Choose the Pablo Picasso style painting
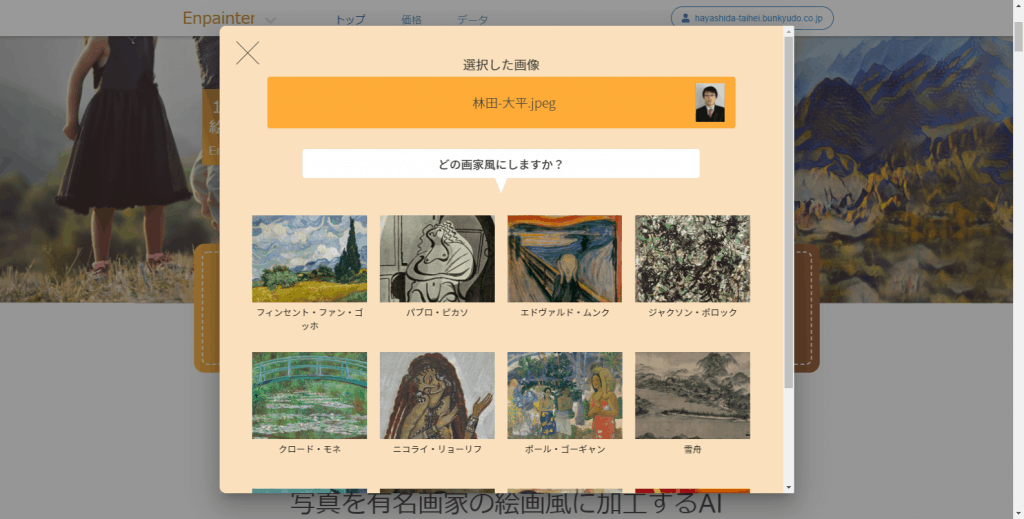Screen dimensions: 1024x519 coord(437,259)
